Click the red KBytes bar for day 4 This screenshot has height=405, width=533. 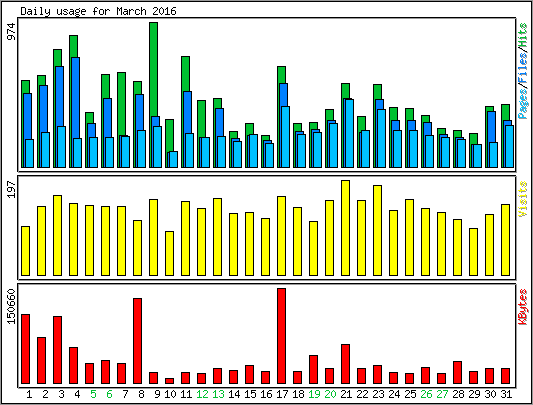(73, 366)
